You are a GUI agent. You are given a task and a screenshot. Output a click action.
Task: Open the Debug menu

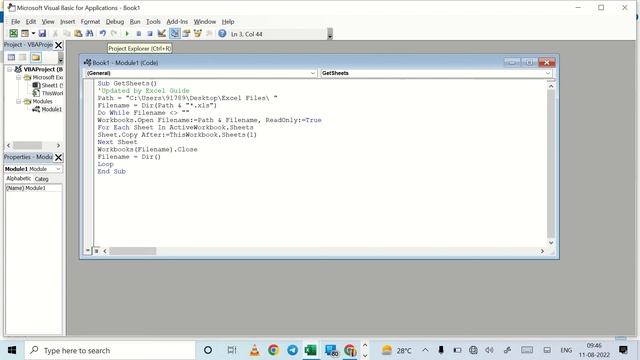click(x=115, y=22)
